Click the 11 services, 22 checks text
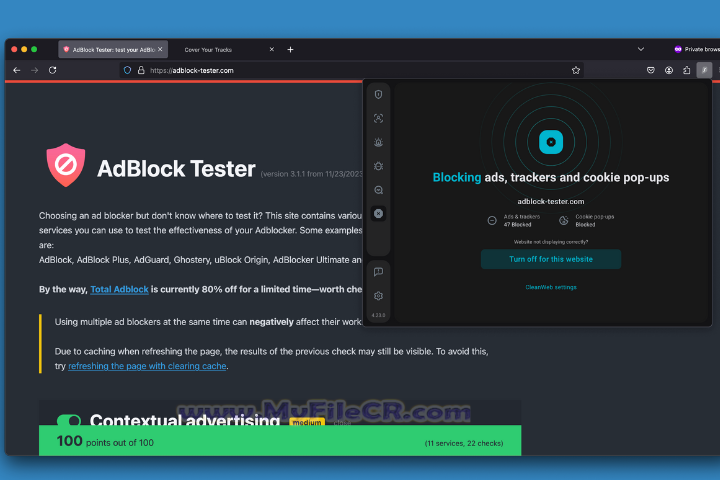720x480 pixels. click(464, 443)
